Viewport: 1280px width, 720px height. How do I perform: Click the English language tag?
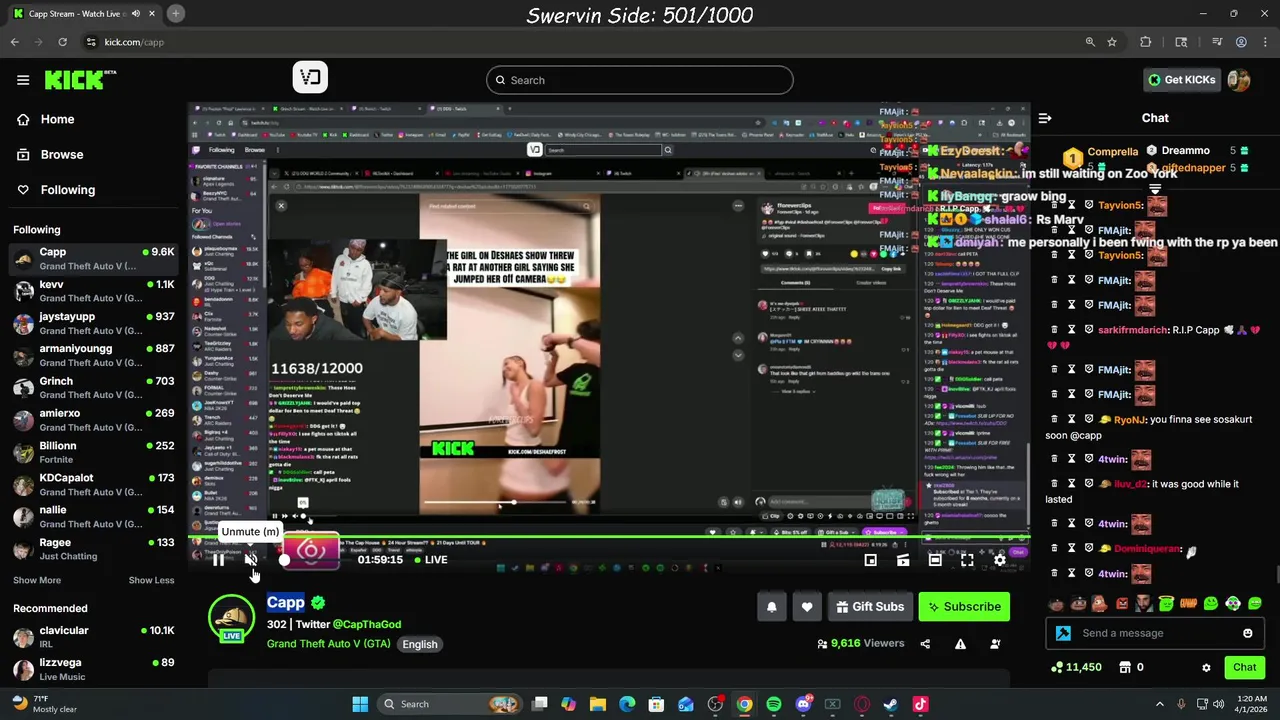pos(420,644)
